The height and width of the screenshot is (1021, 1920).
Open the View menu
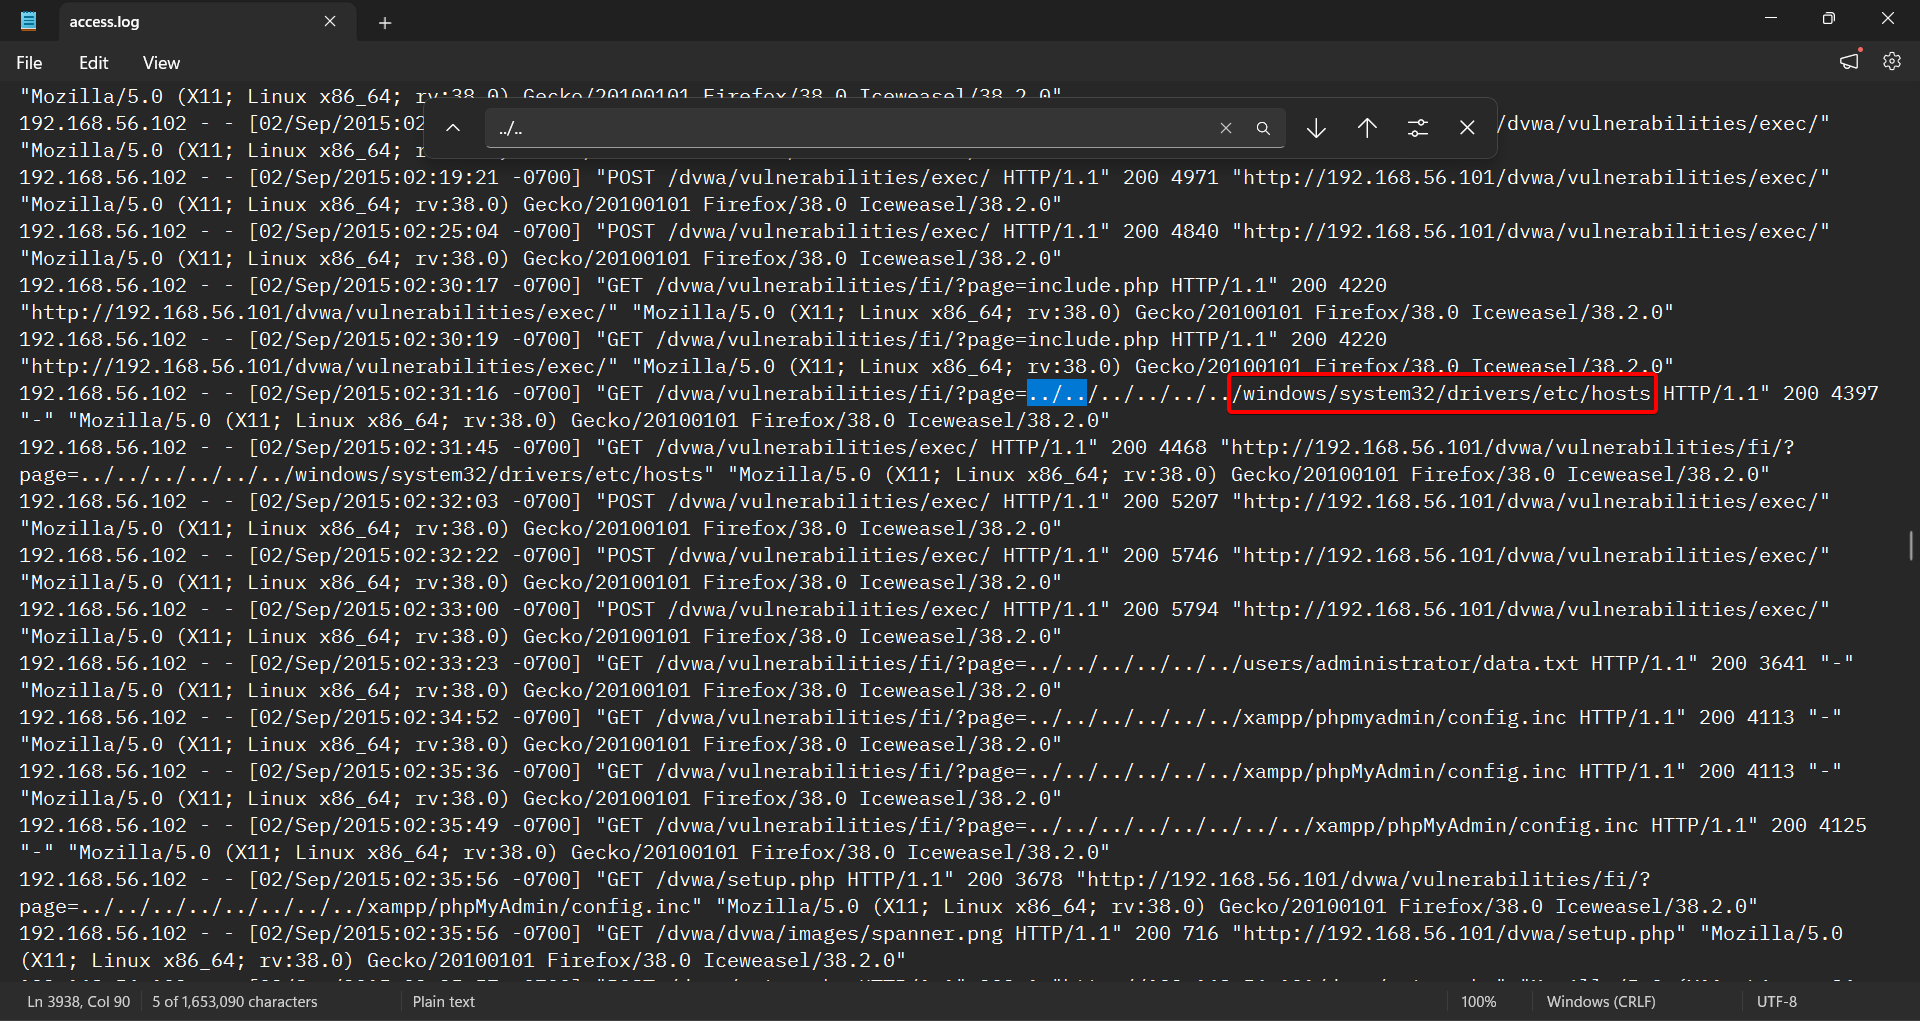pos(161,63)
